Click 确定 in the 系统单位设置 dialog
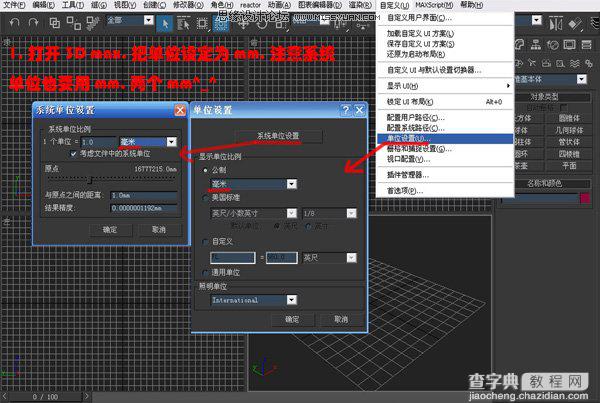Screen dimensions: 600x403 (x=110, y=230)
